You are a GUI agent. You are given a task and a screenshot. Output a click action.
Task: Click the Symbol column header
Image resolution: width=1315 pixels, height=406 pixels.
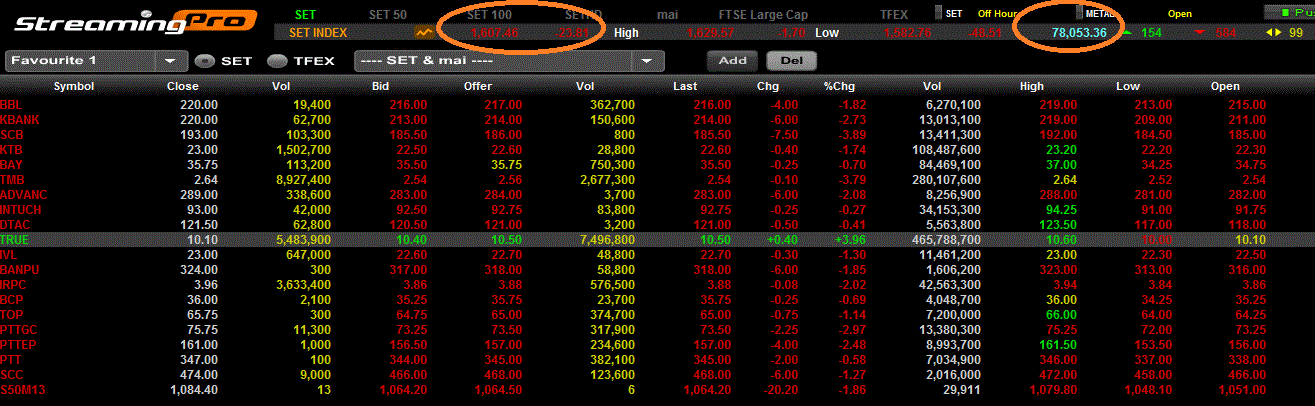tap(73, 86)
